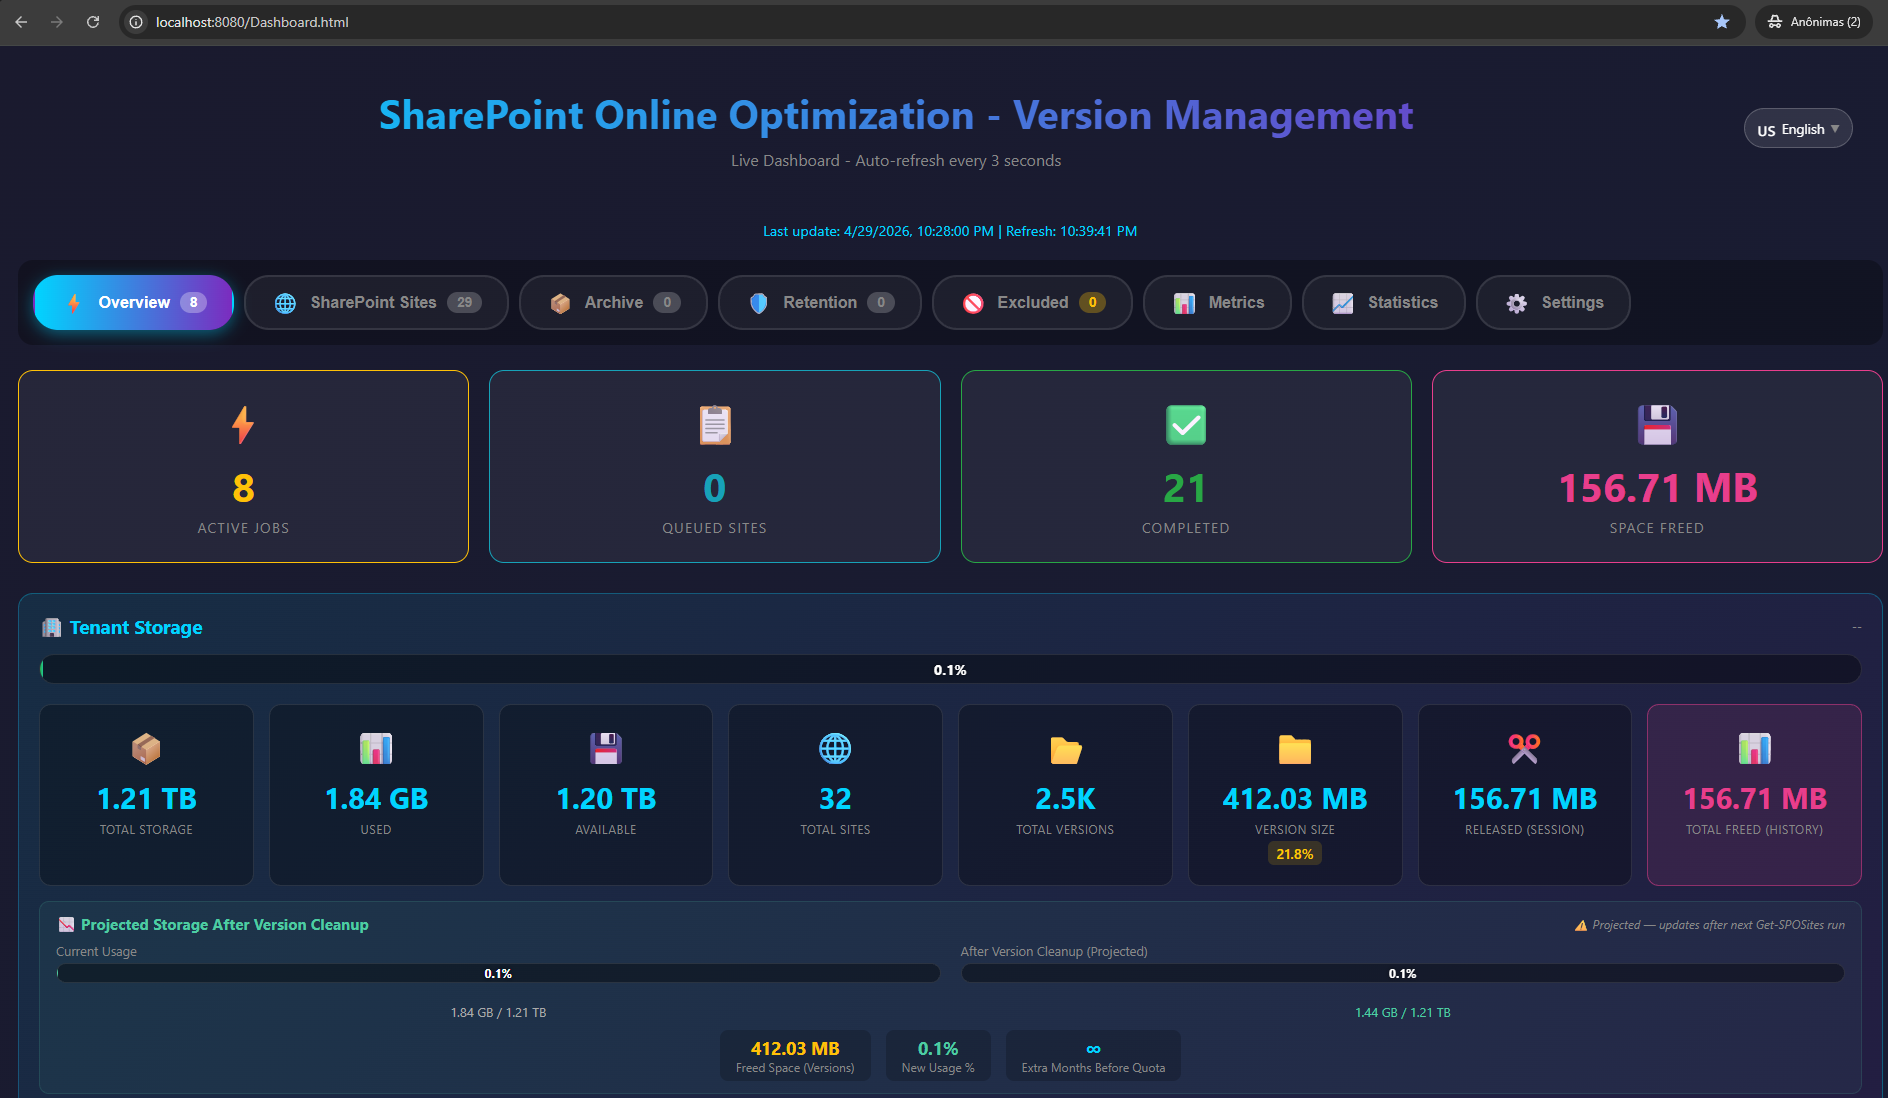The width and height of the screenshot is (1888, 1098).
Task: Click the After Version Cleanup progress bar
Action: (1403, 973)
